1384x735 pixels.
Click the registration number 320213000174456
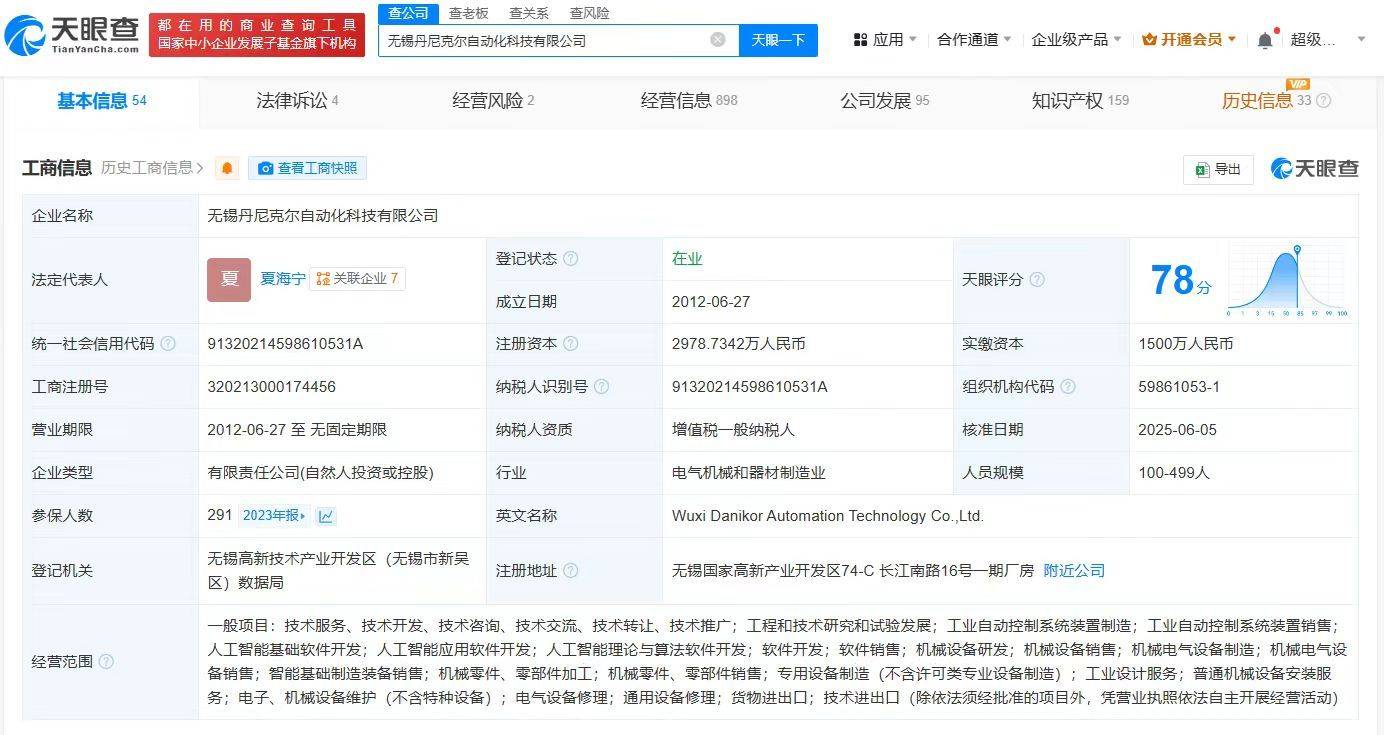[x=272, y=387]
